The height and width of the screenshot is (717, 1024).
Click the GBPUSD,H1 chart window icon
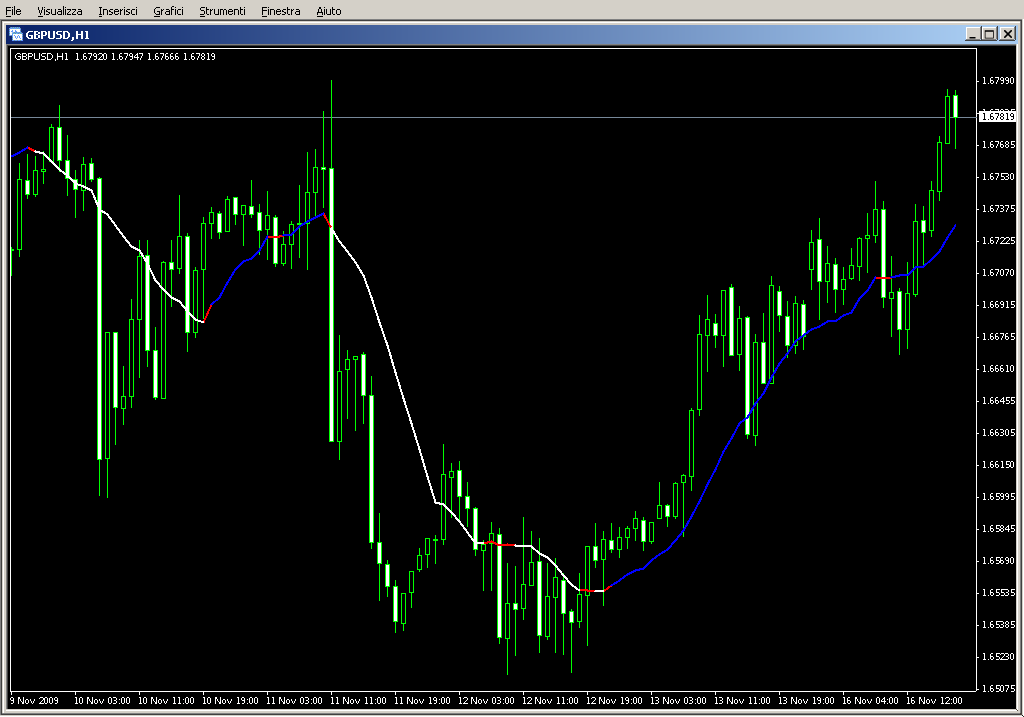click(16, 35)
